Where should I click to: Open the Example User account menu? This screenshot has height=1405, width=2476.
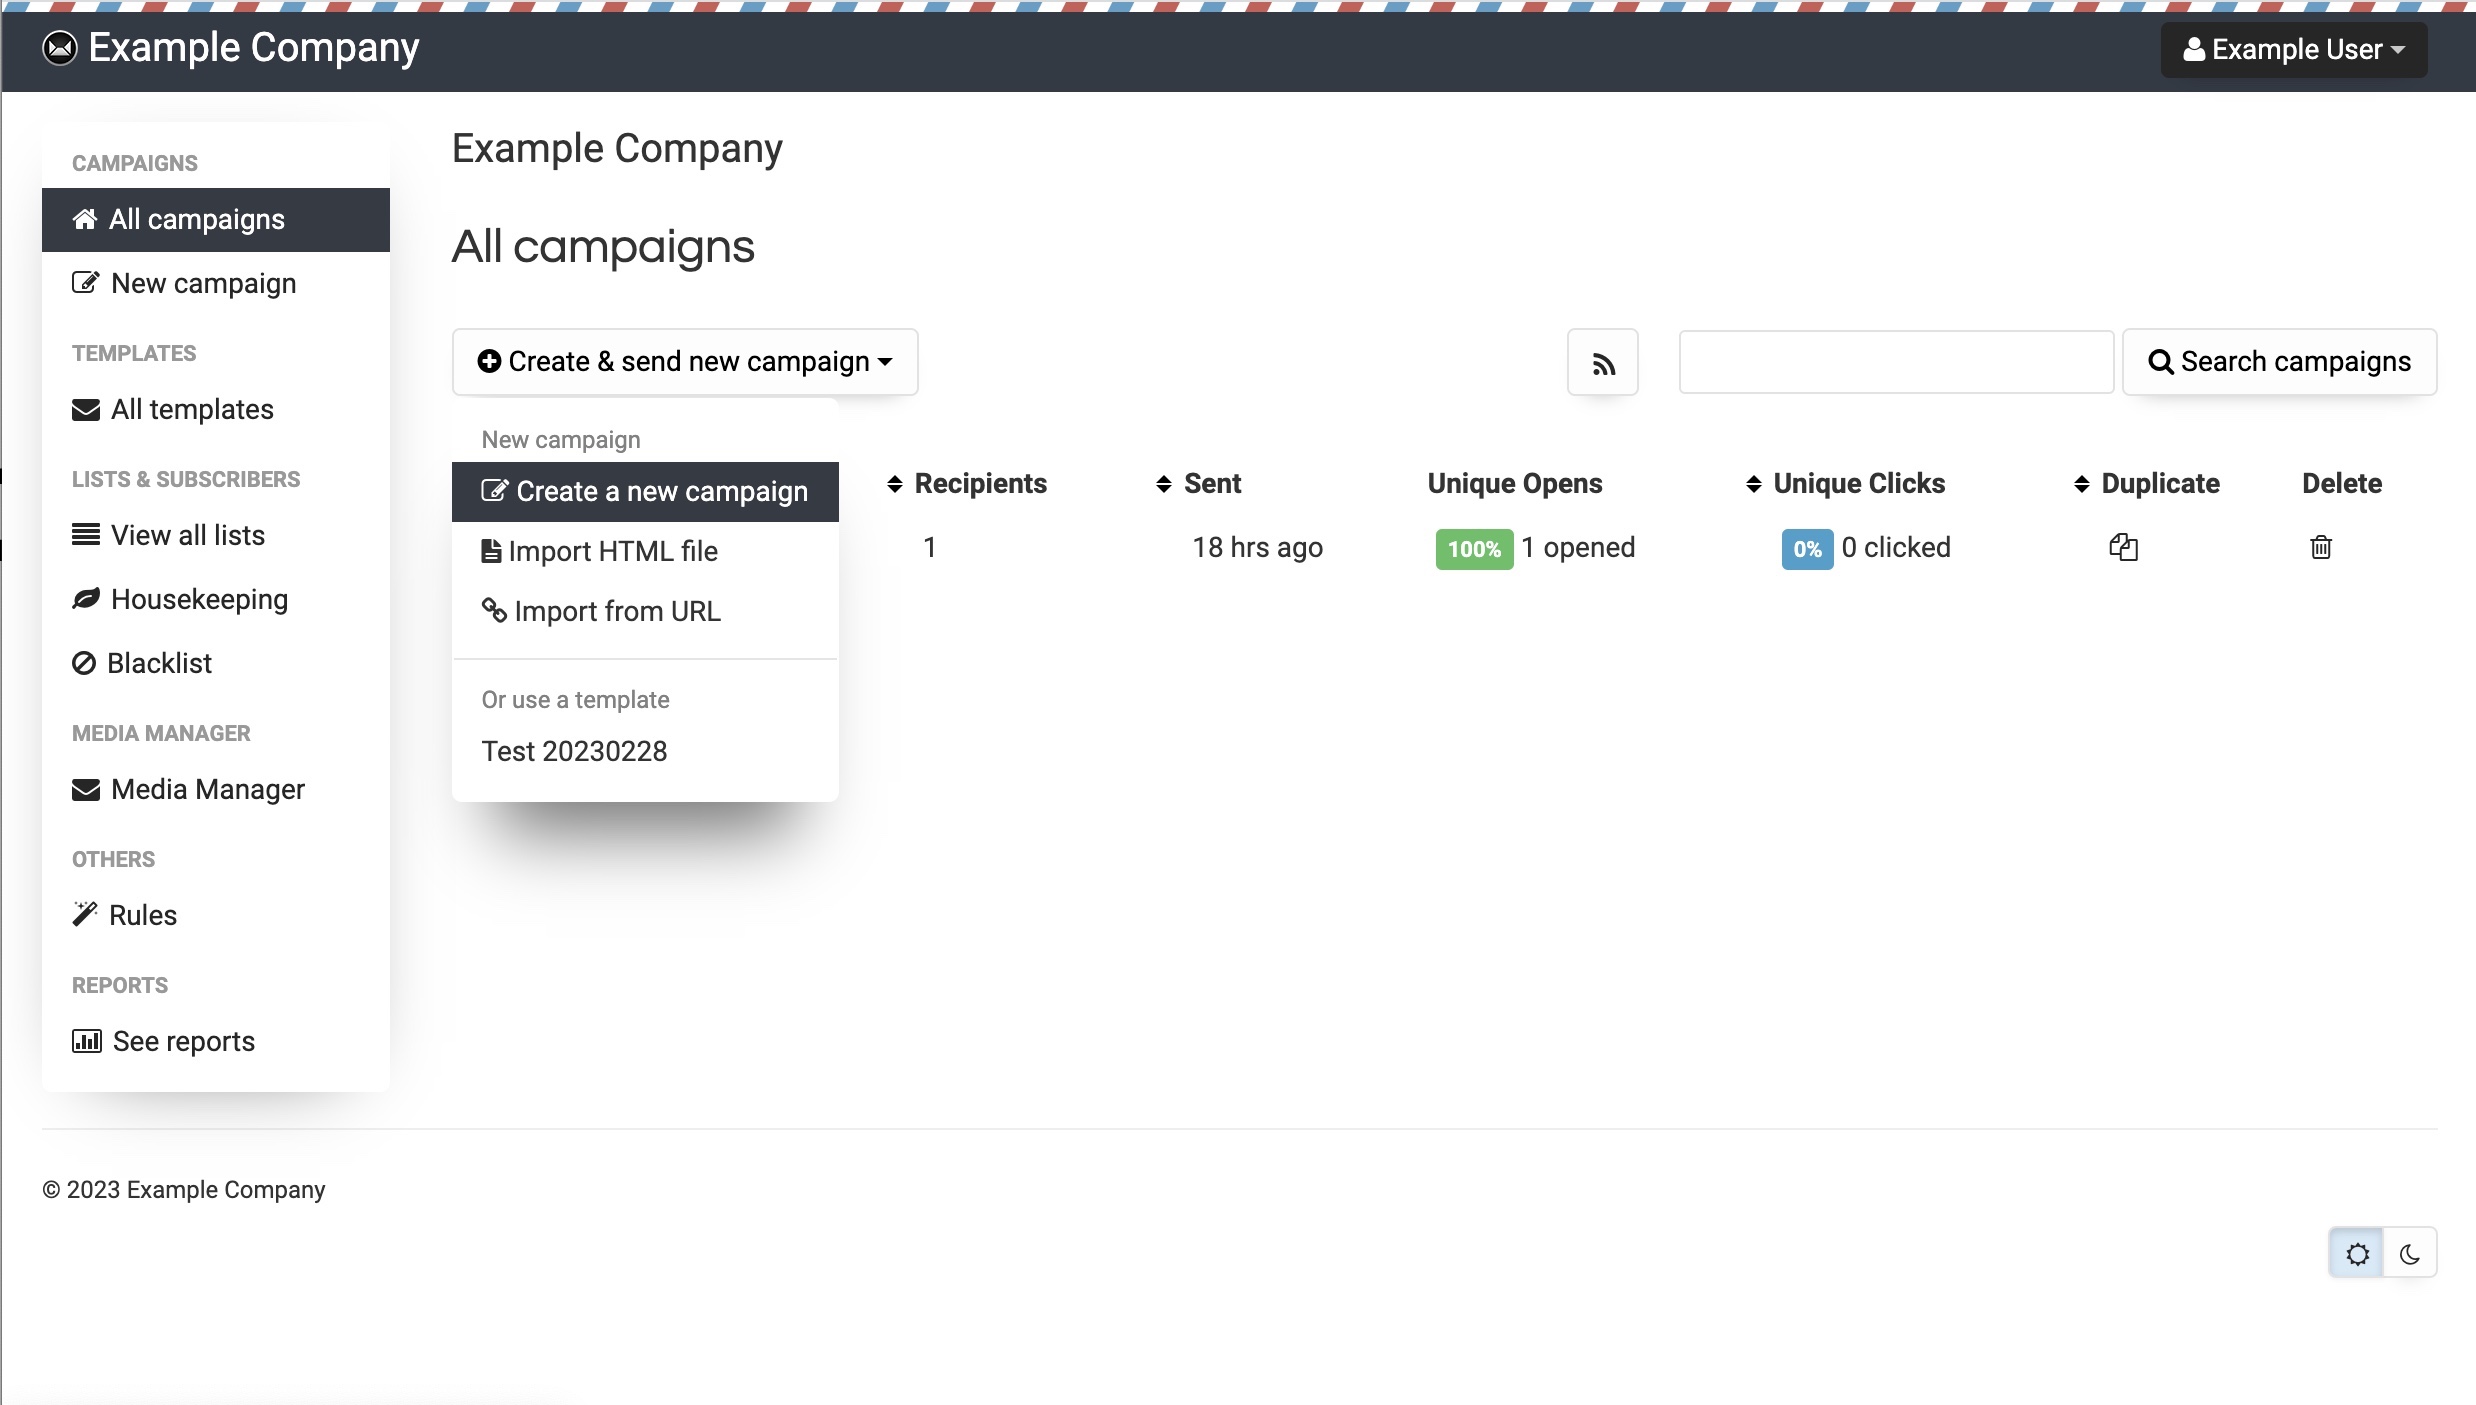coord(2293,48)
